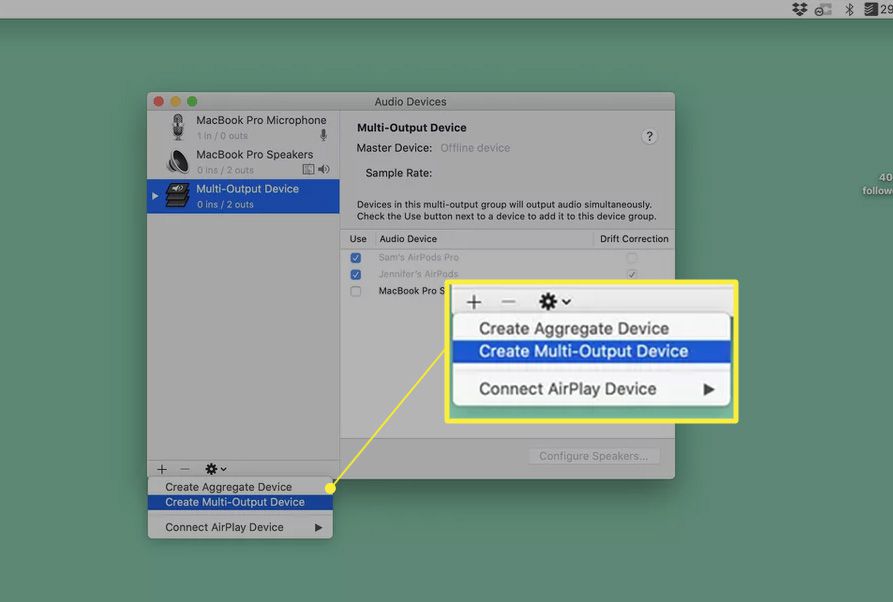Image resolution: width=893 pixels, height=602 pixels.
Task: Choose Create Aggregate Device
Action: tap(229, 487)
